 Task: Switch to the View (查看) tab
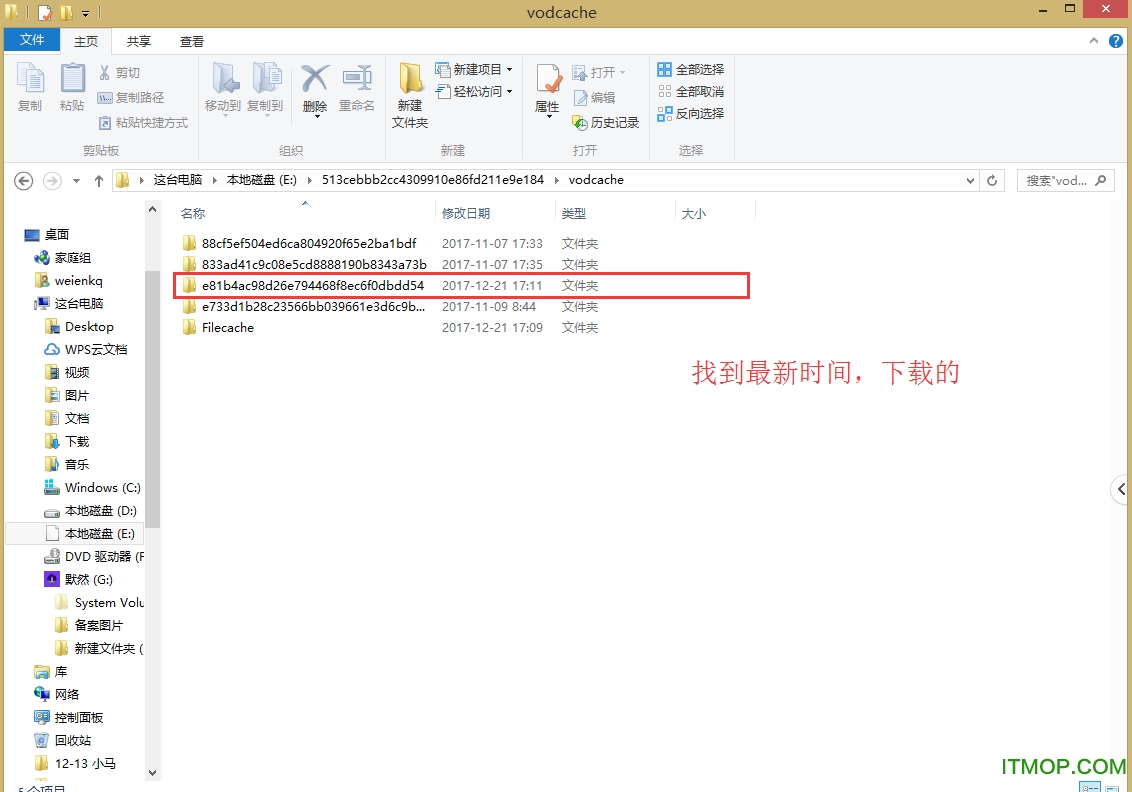(191, 41)
